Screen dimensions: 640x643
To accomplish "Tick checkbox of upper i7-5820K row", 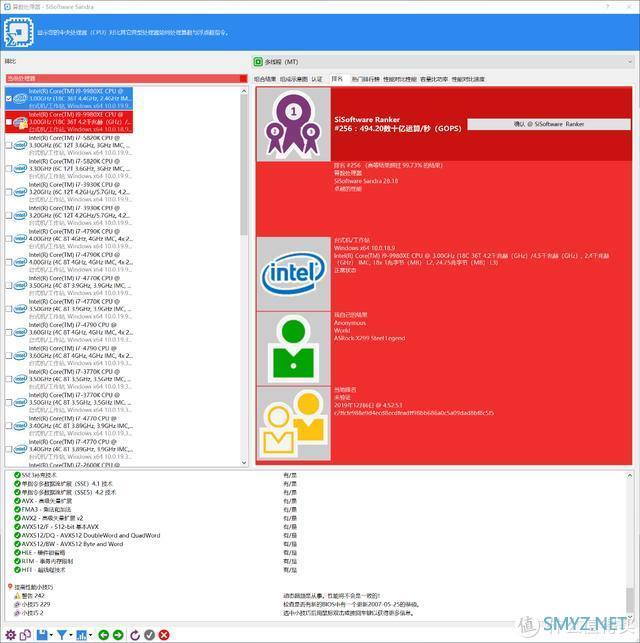I will tap(9, 145).
